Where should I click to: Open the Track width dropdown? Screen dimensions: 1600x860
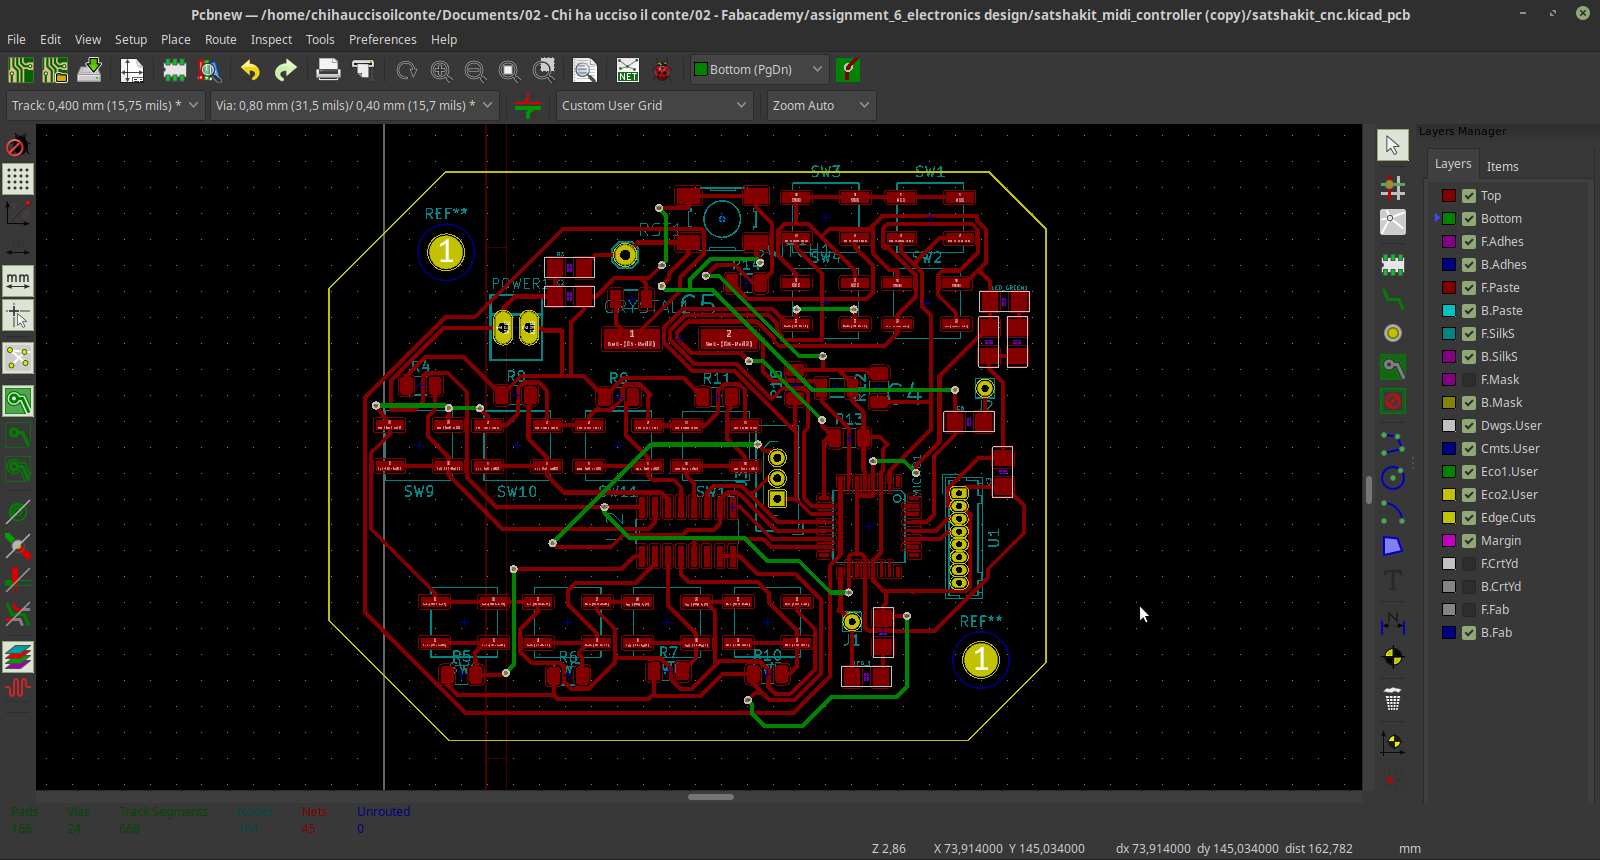tap(105, 105)
